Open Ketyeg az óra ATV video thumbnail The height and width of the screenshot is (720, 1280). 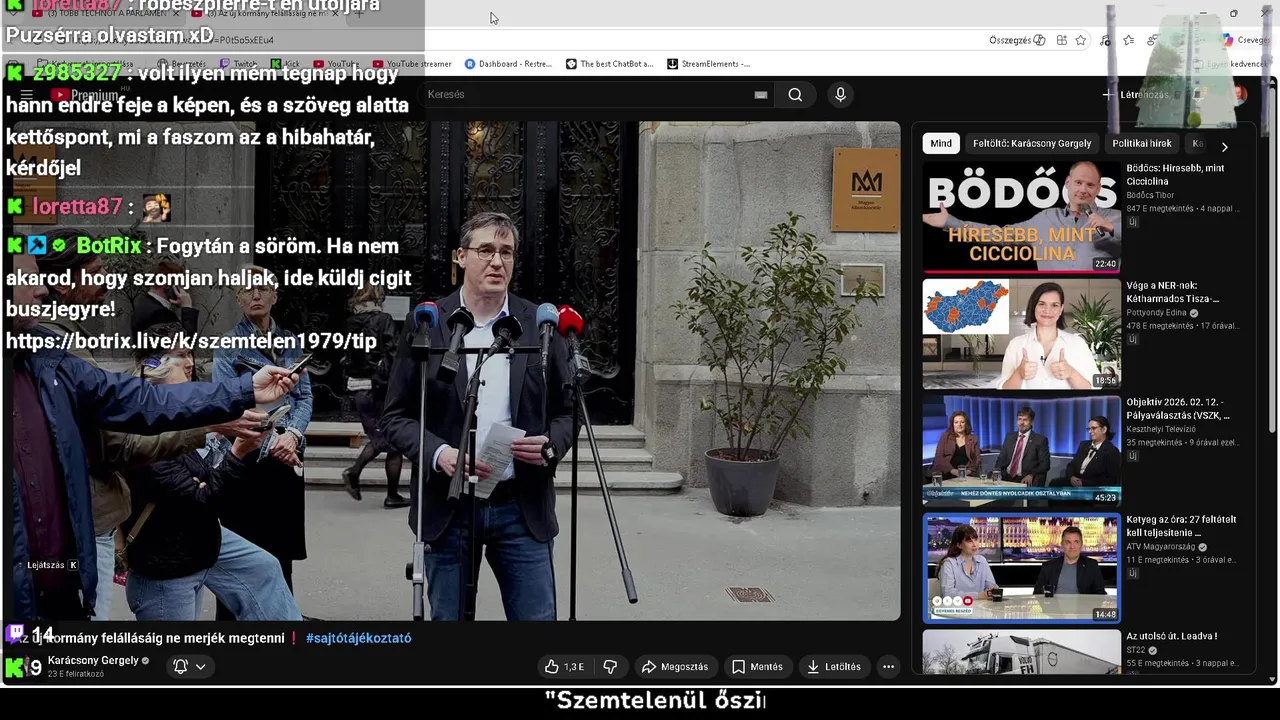(x=1021, y=568)
